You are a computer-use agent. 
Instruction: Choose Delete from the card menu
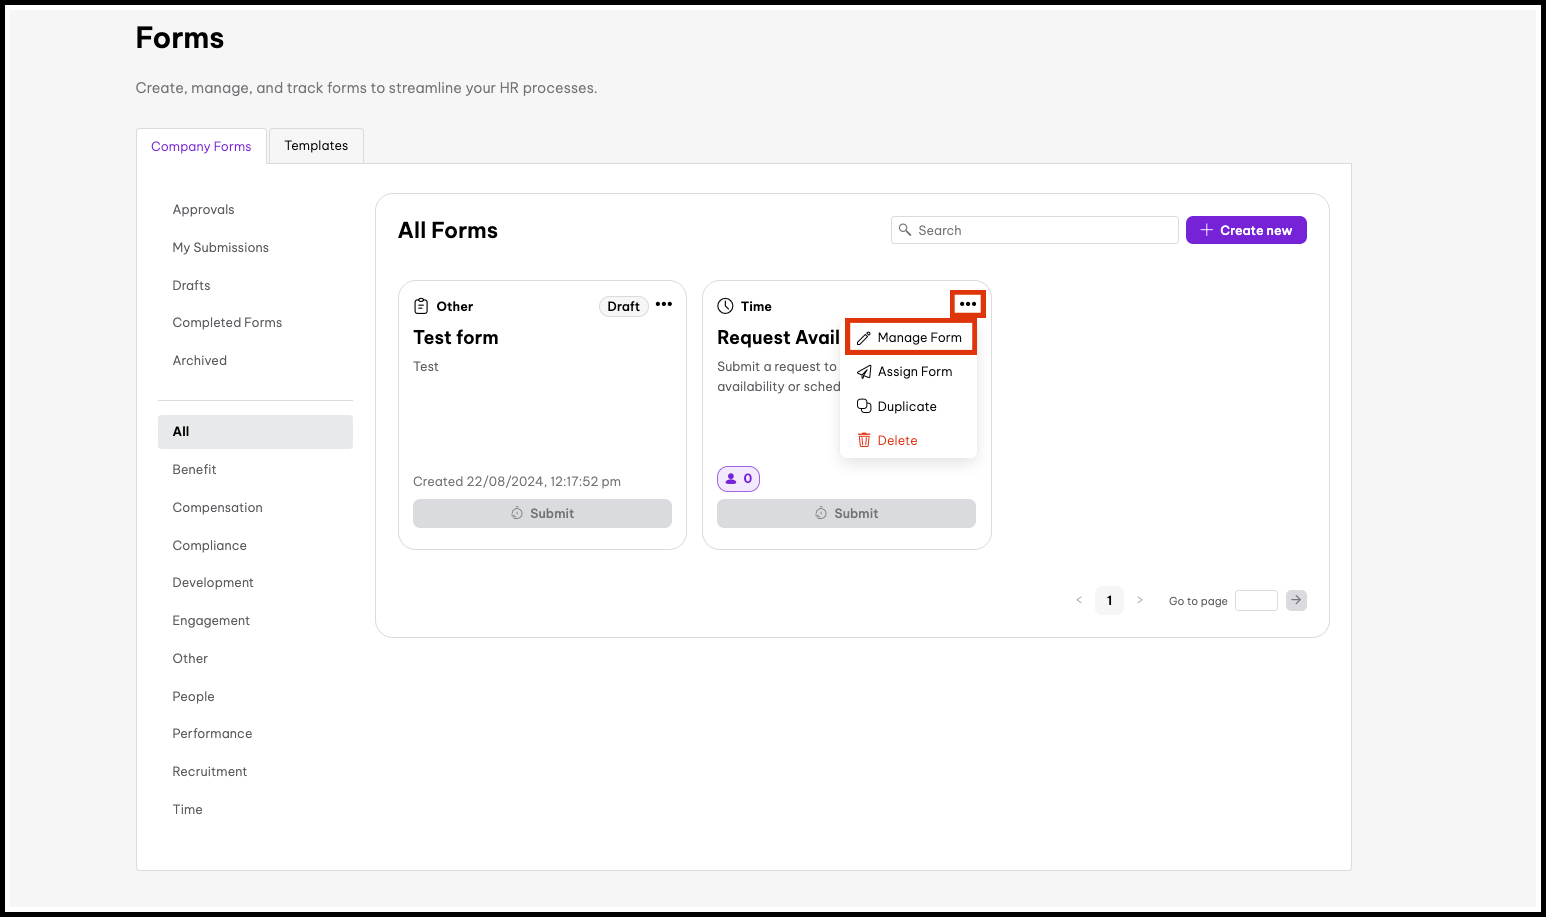point(896,440)
